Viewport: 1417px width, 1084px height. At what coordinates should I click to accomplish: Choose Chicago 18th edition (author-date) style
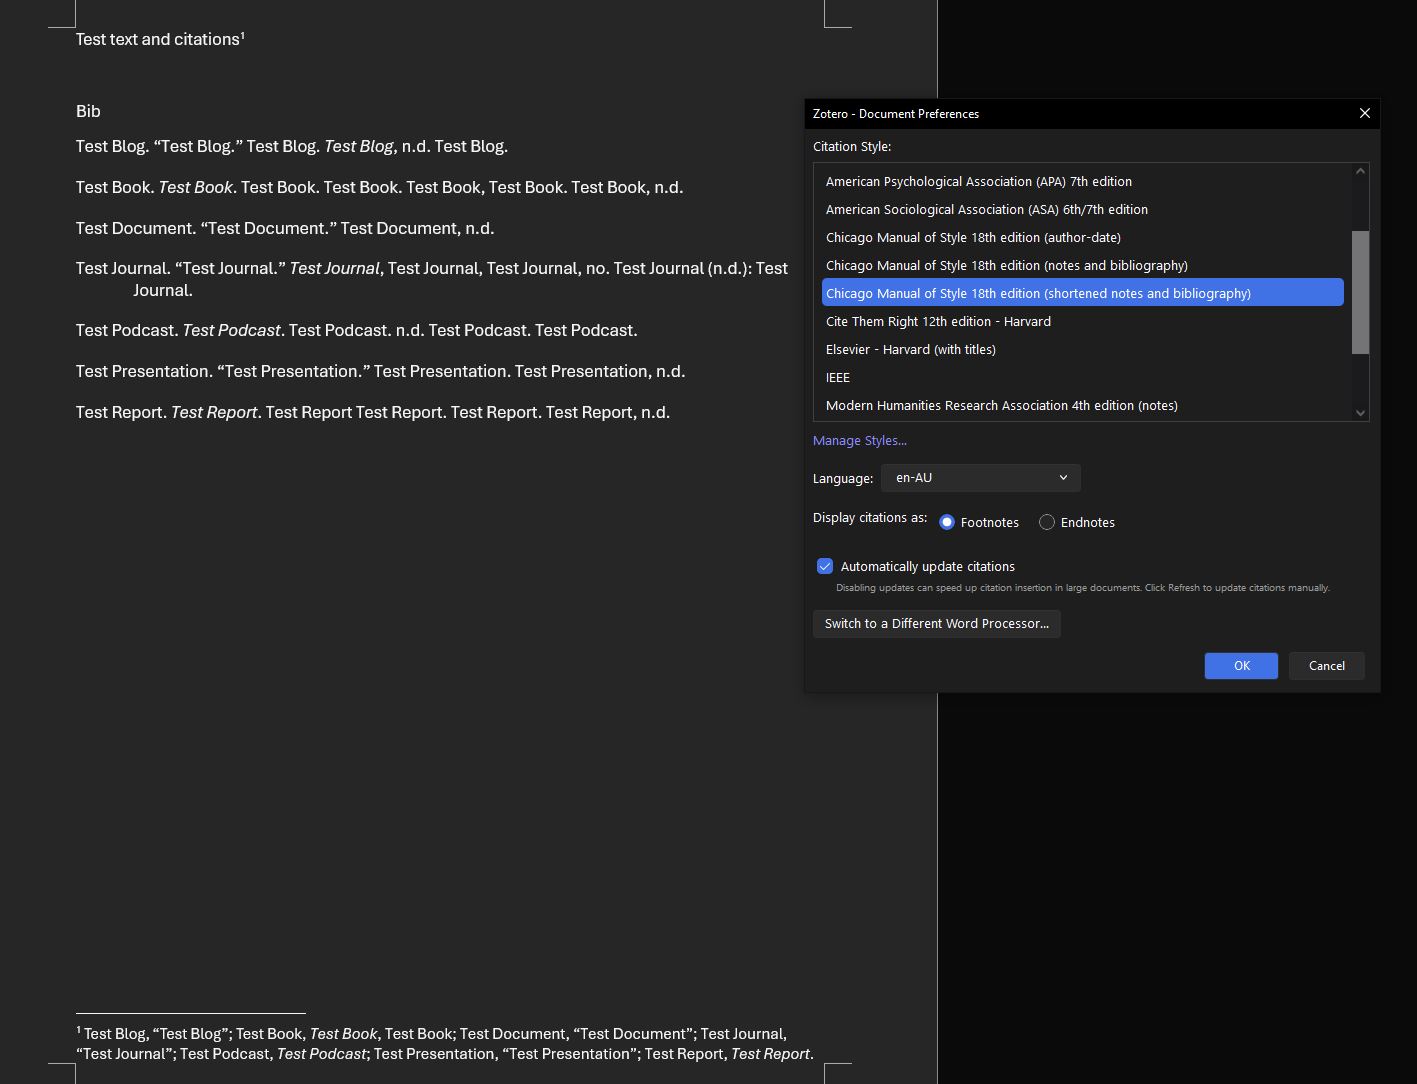tap(1082, 237)
